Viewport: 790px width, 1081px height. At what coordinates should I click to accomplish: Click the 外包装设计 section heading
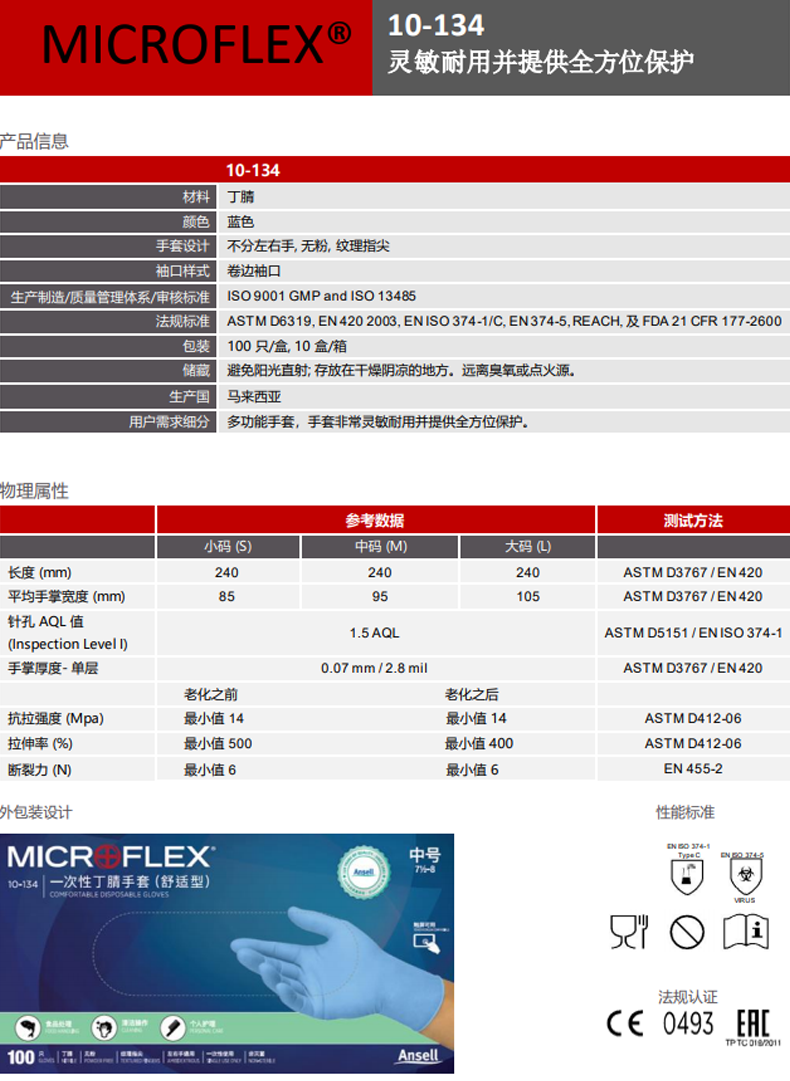click(36, 812)
